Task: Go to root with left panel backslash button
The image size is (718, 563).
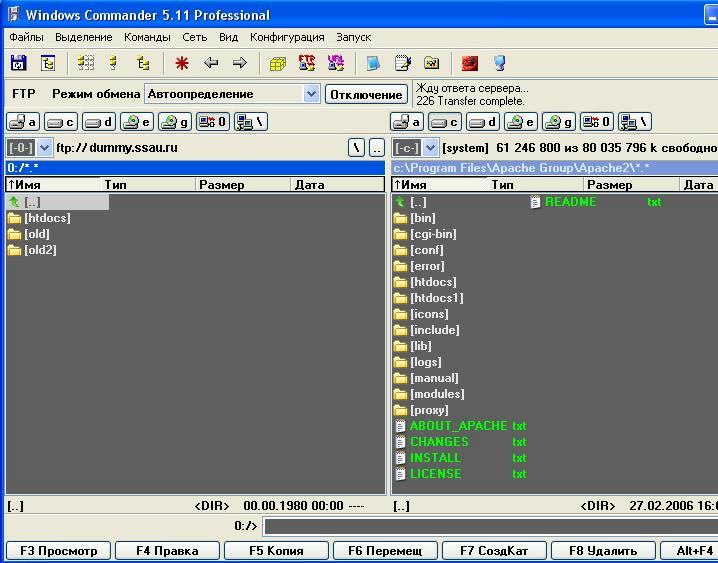Action: (356, 148)
